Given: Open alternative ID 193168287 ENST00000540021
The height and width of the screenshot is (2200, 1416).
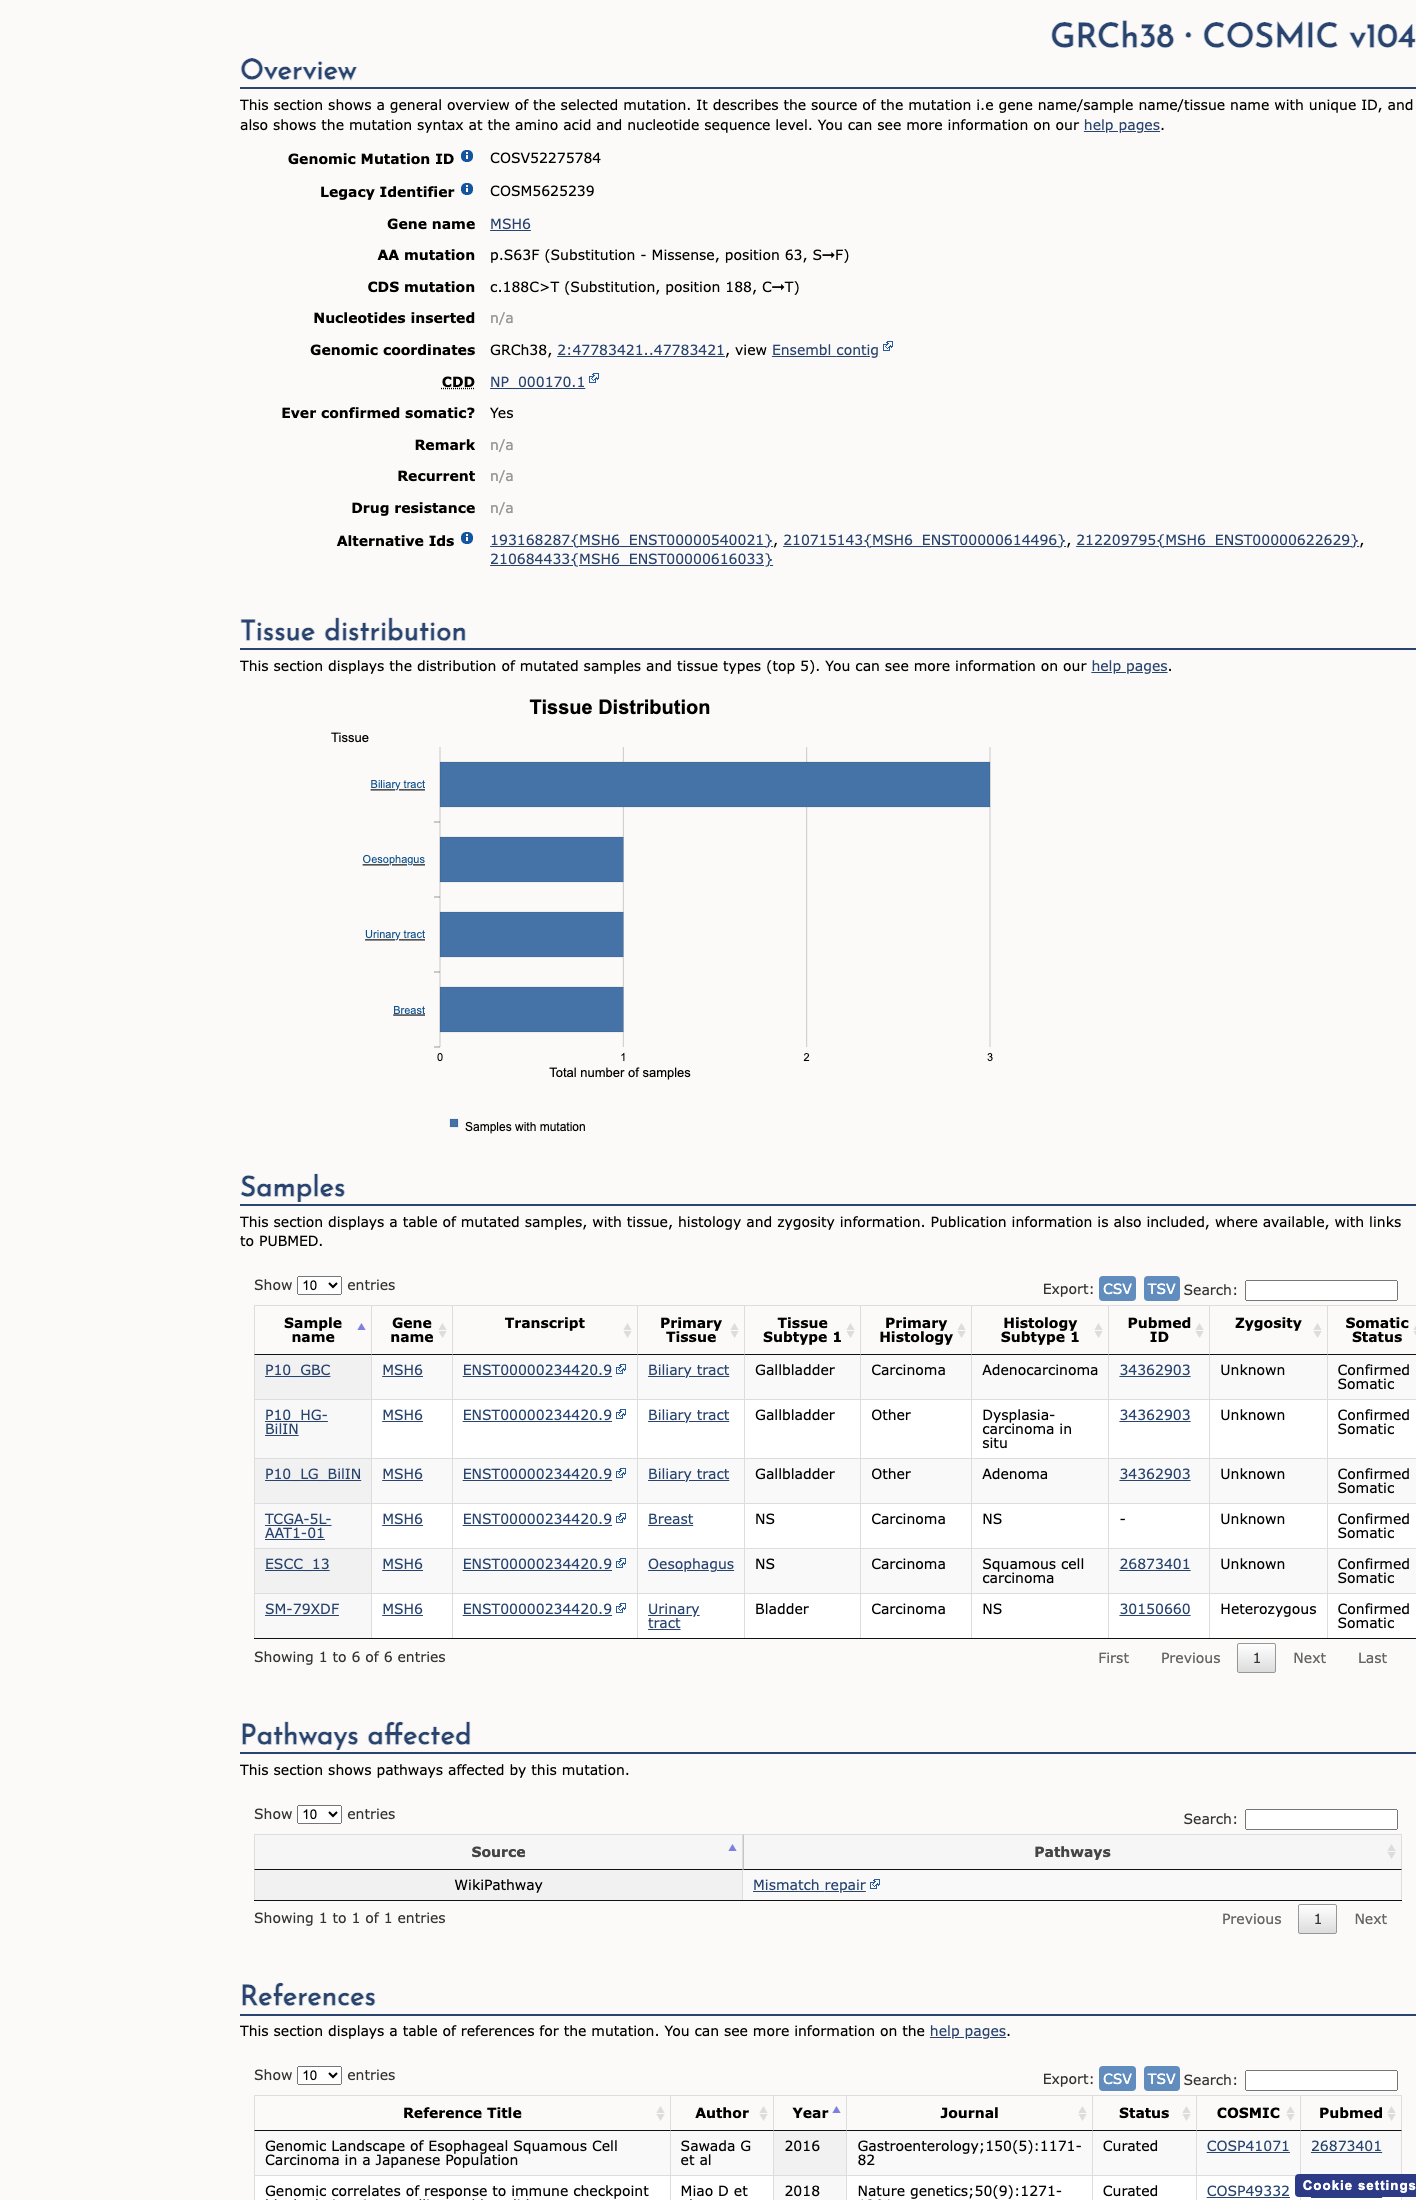Looking at the screenshot, I should [631, 540].
